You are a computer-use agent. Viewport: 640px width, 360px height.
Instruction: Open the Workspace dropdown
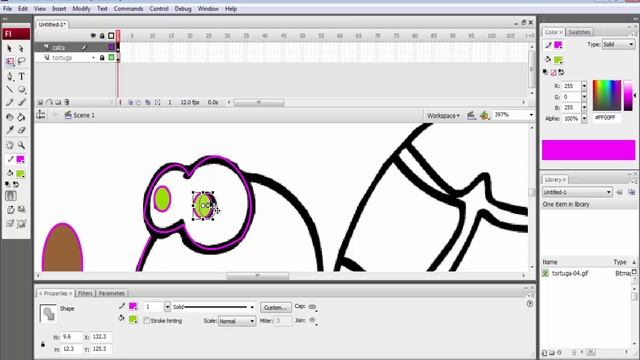443,116
